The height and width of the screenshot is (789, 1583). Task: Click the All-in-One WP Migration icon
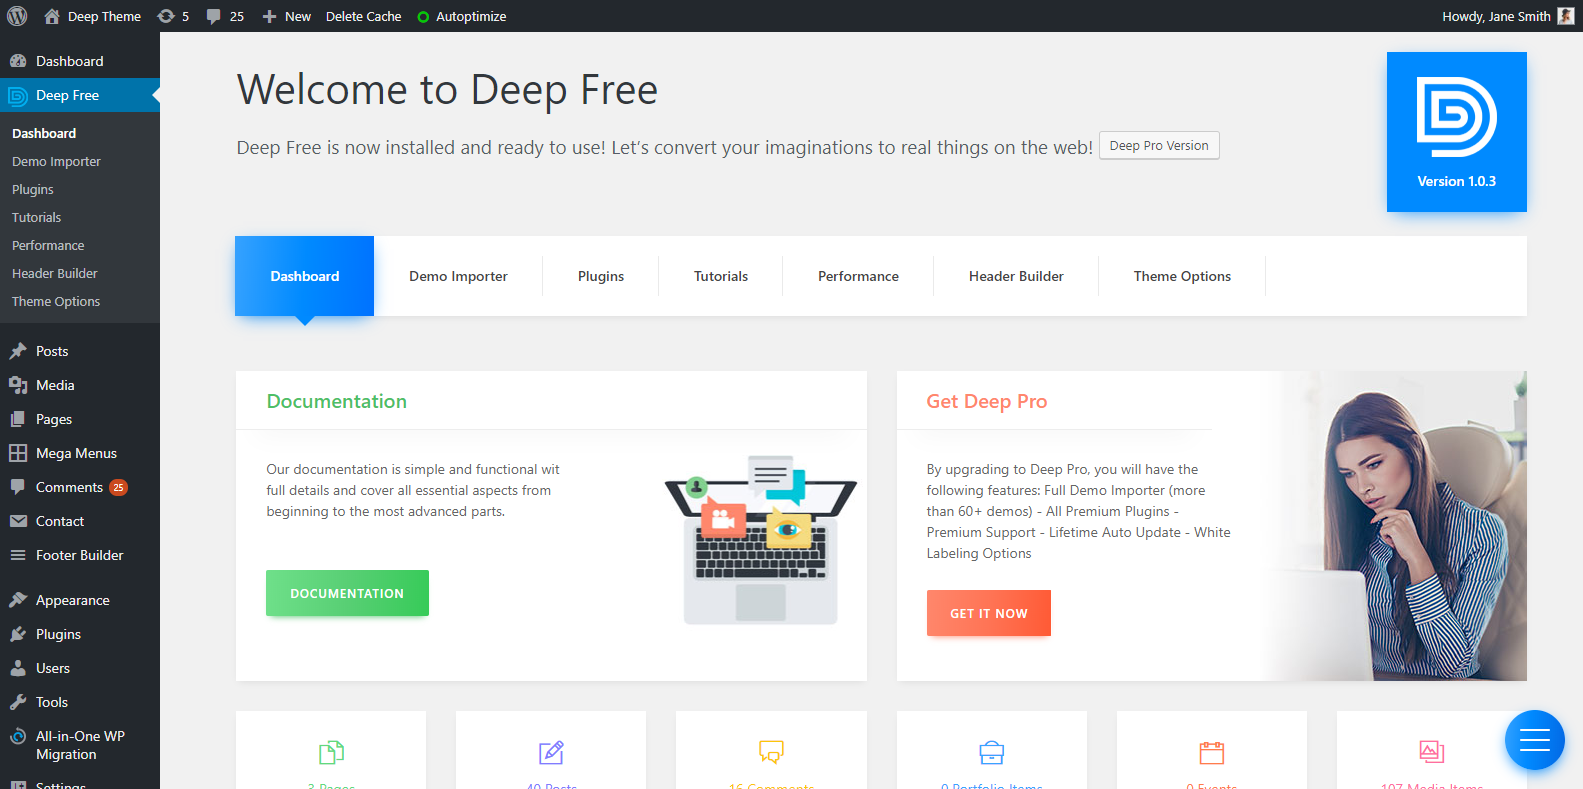[18, 737]
